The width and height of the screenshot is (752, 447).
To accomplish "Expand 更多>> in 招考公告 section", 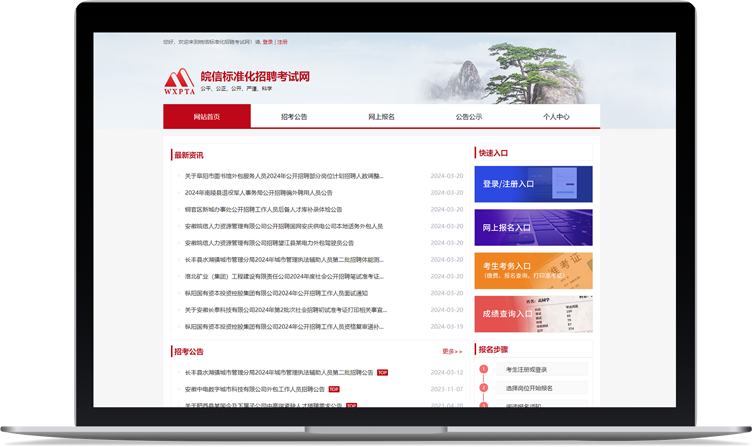I will point(452,351).
